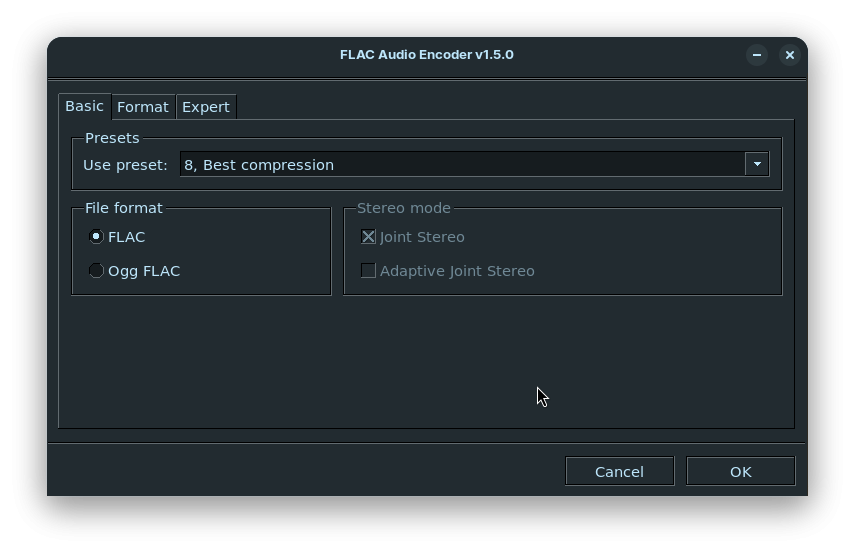Image resolution: width=855 pixels, height=553 pixels.
Task: Click the FLAC Audio Encoder v1.5.0 title bar
Action: (x=427, y=55)
